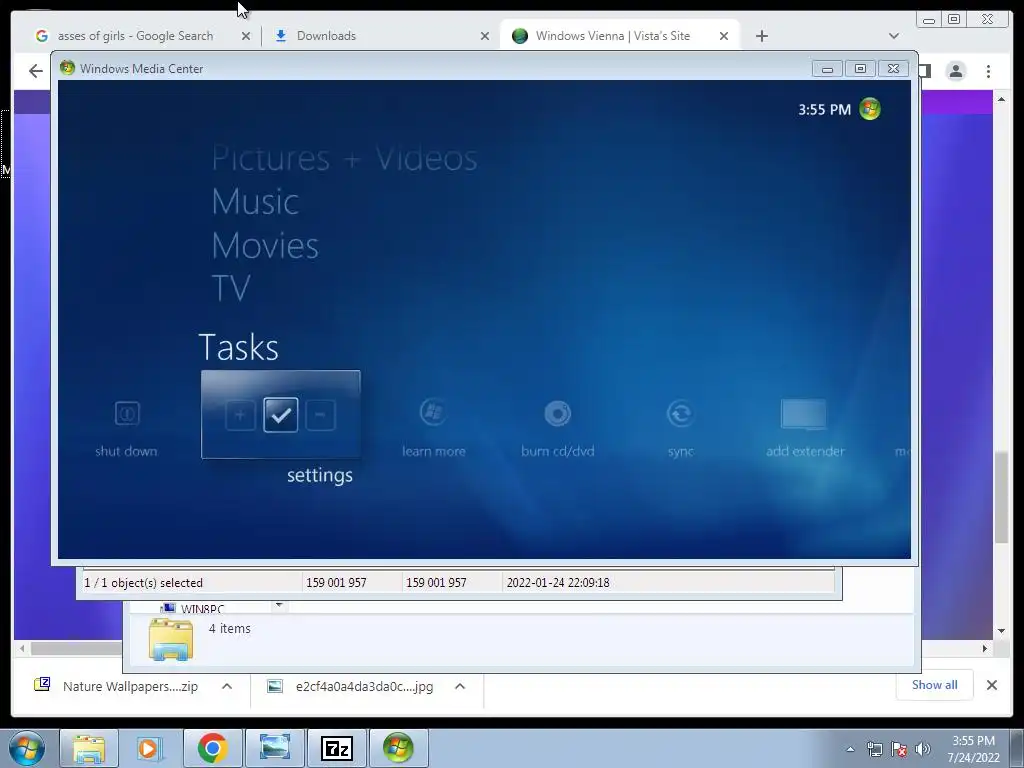1024x768 pixels.
Task: Switch to Media Center on the taskbar
Action: 398,748
